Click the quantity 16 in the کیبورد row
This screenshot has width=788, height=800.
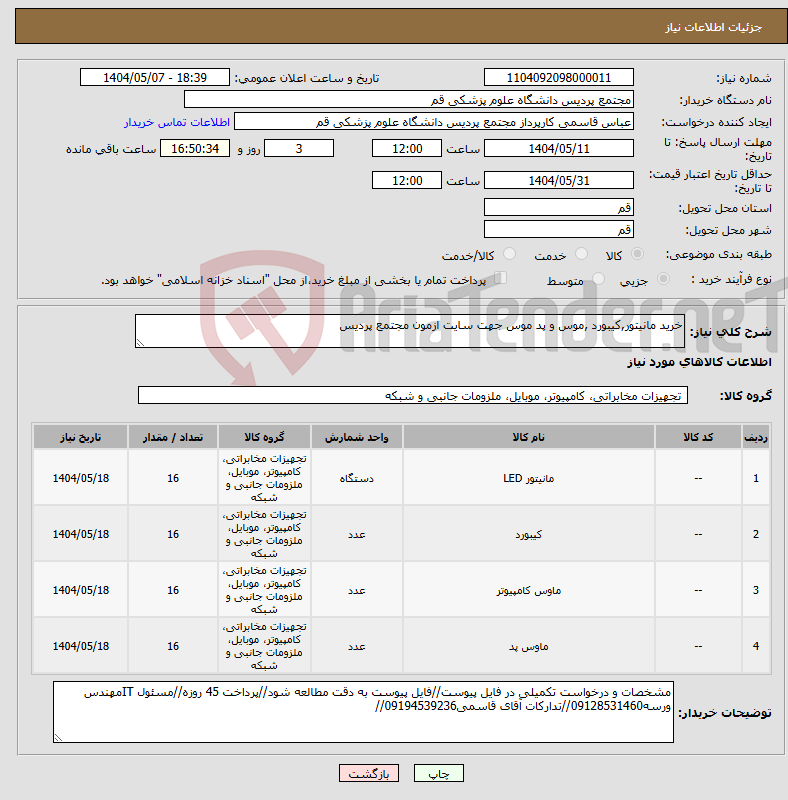[173, 534]
